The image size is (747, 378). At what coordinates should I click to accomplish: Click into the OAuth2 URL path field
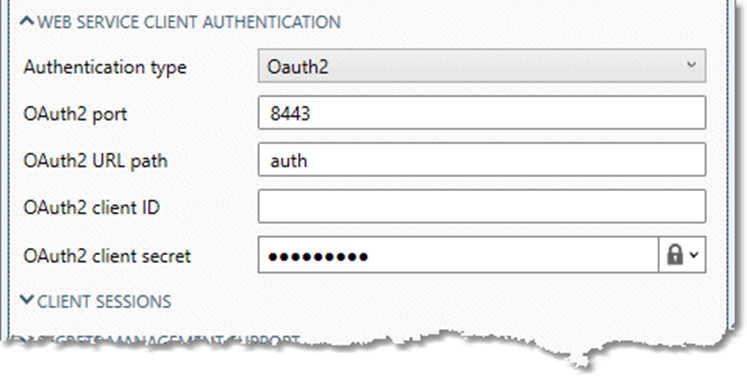tap(482, 159)
